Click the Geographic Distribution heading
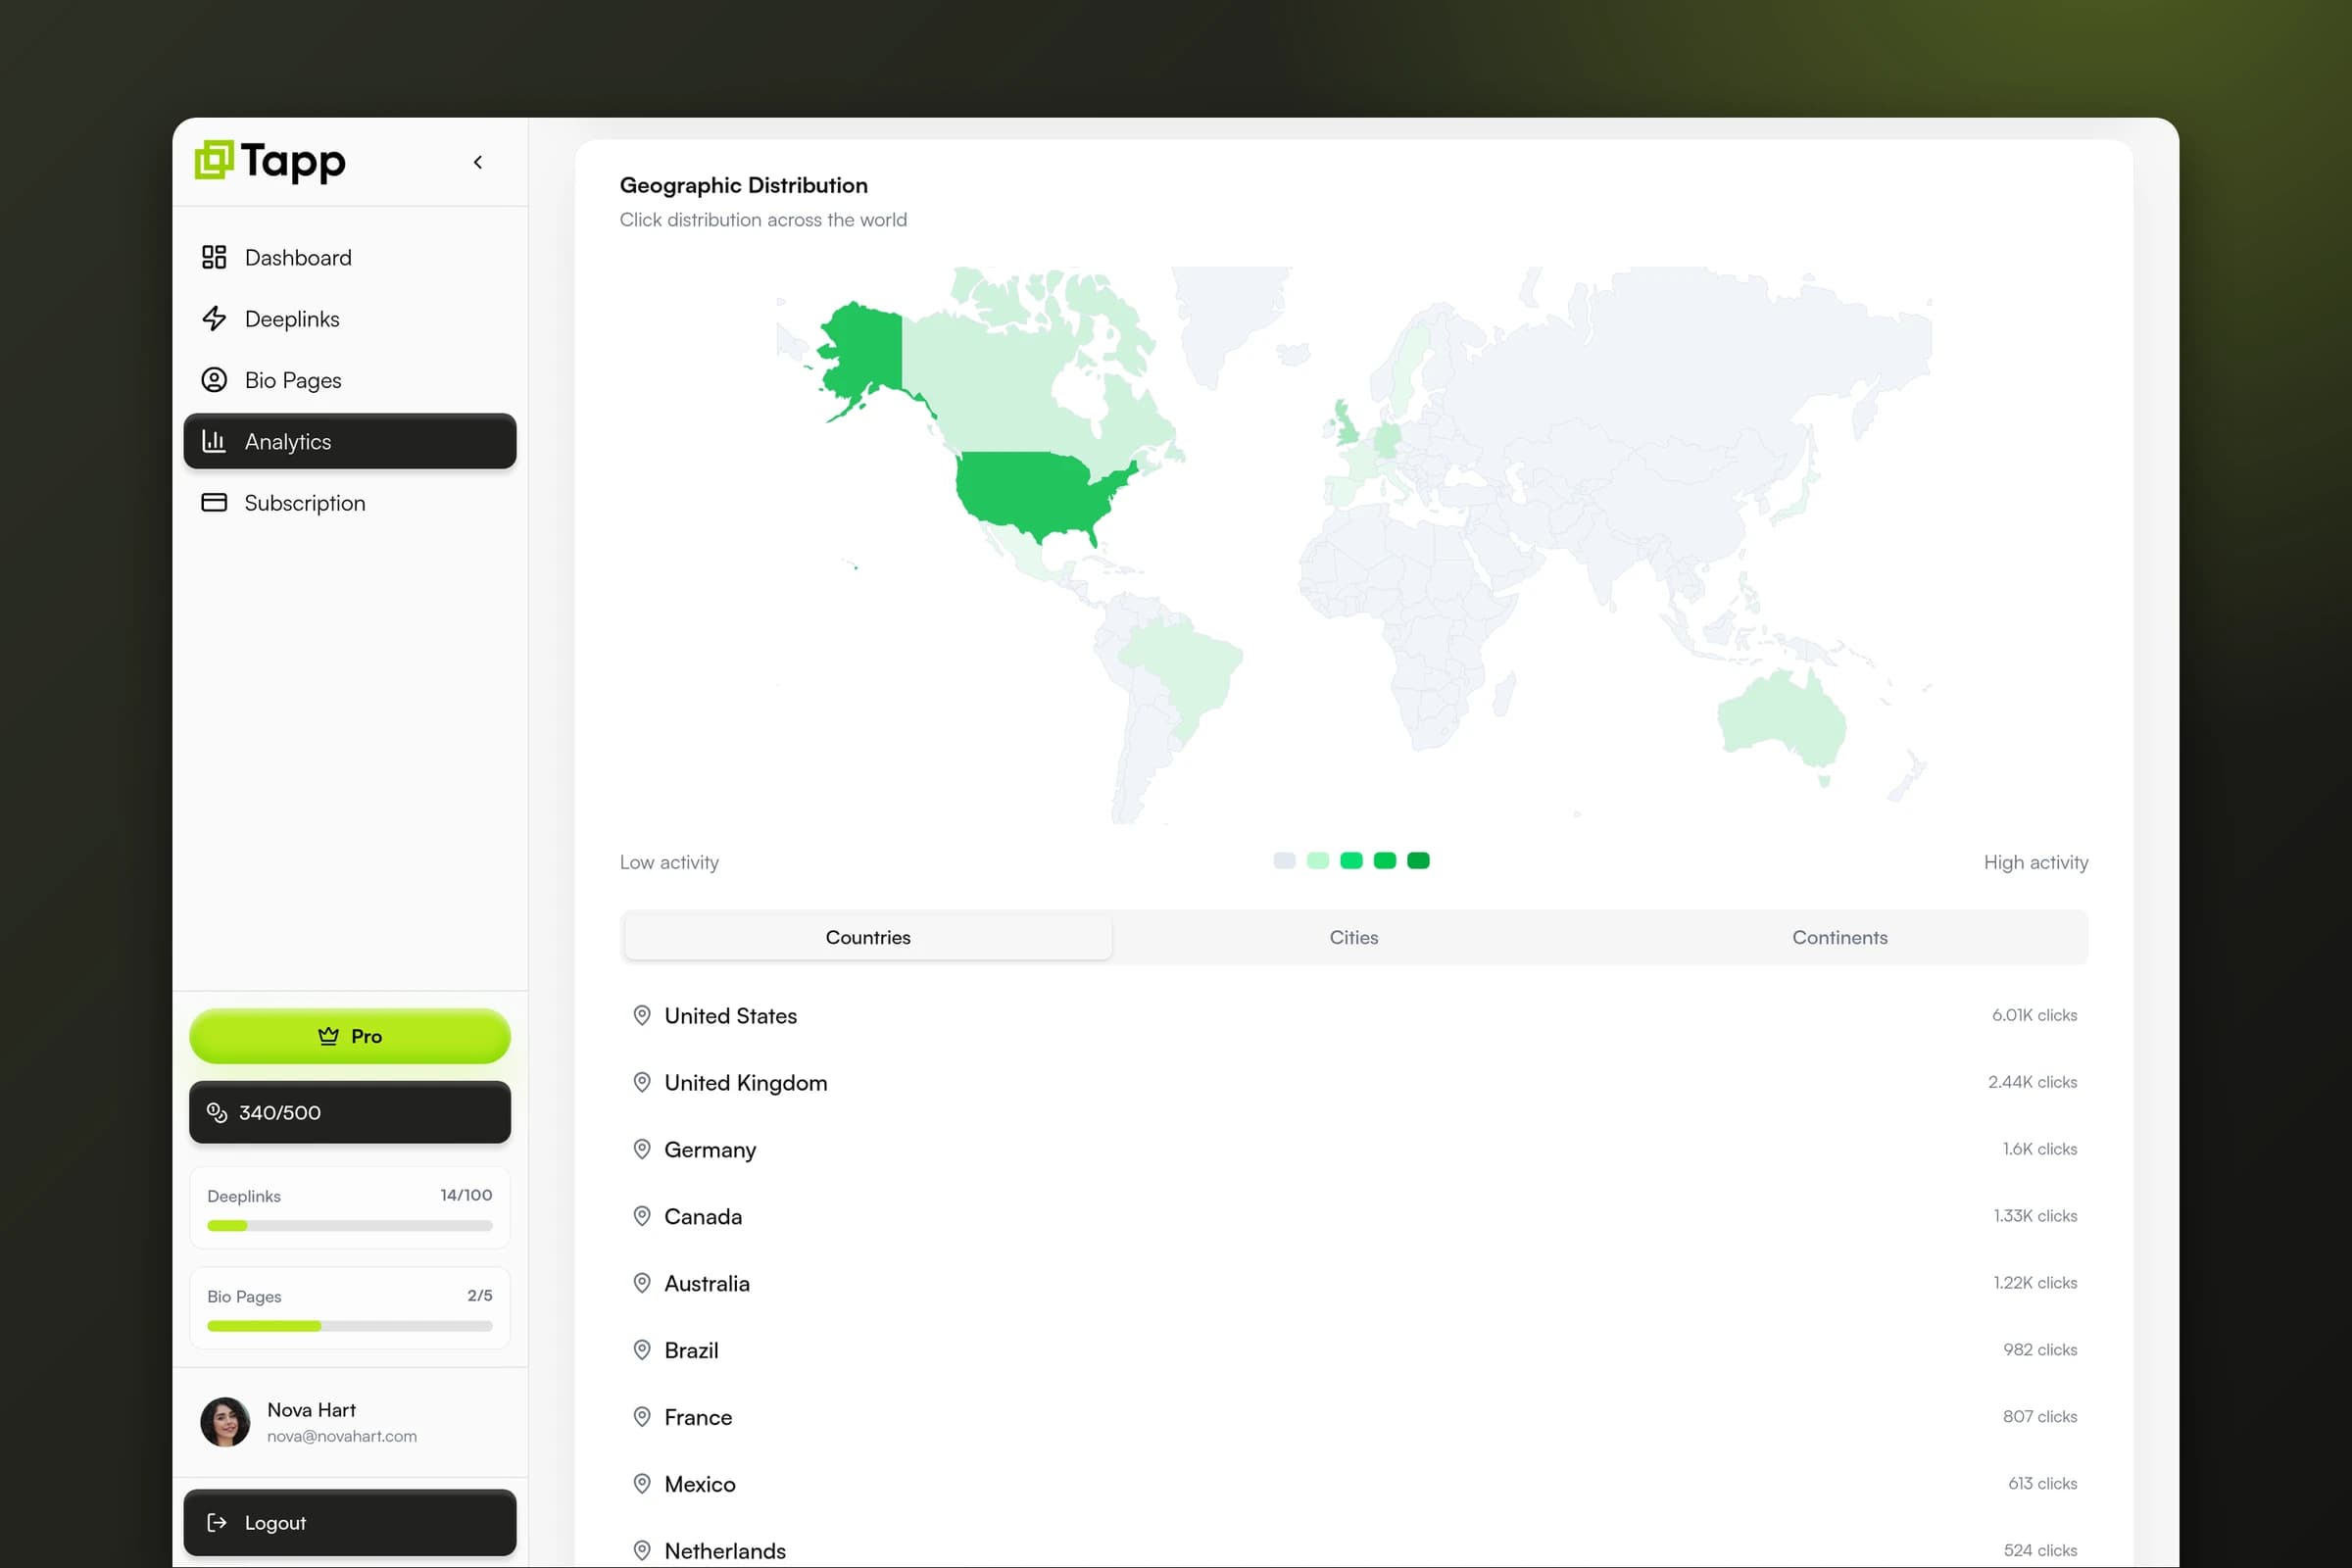Screen dimensions: 2352x1568 coord(744,185)
